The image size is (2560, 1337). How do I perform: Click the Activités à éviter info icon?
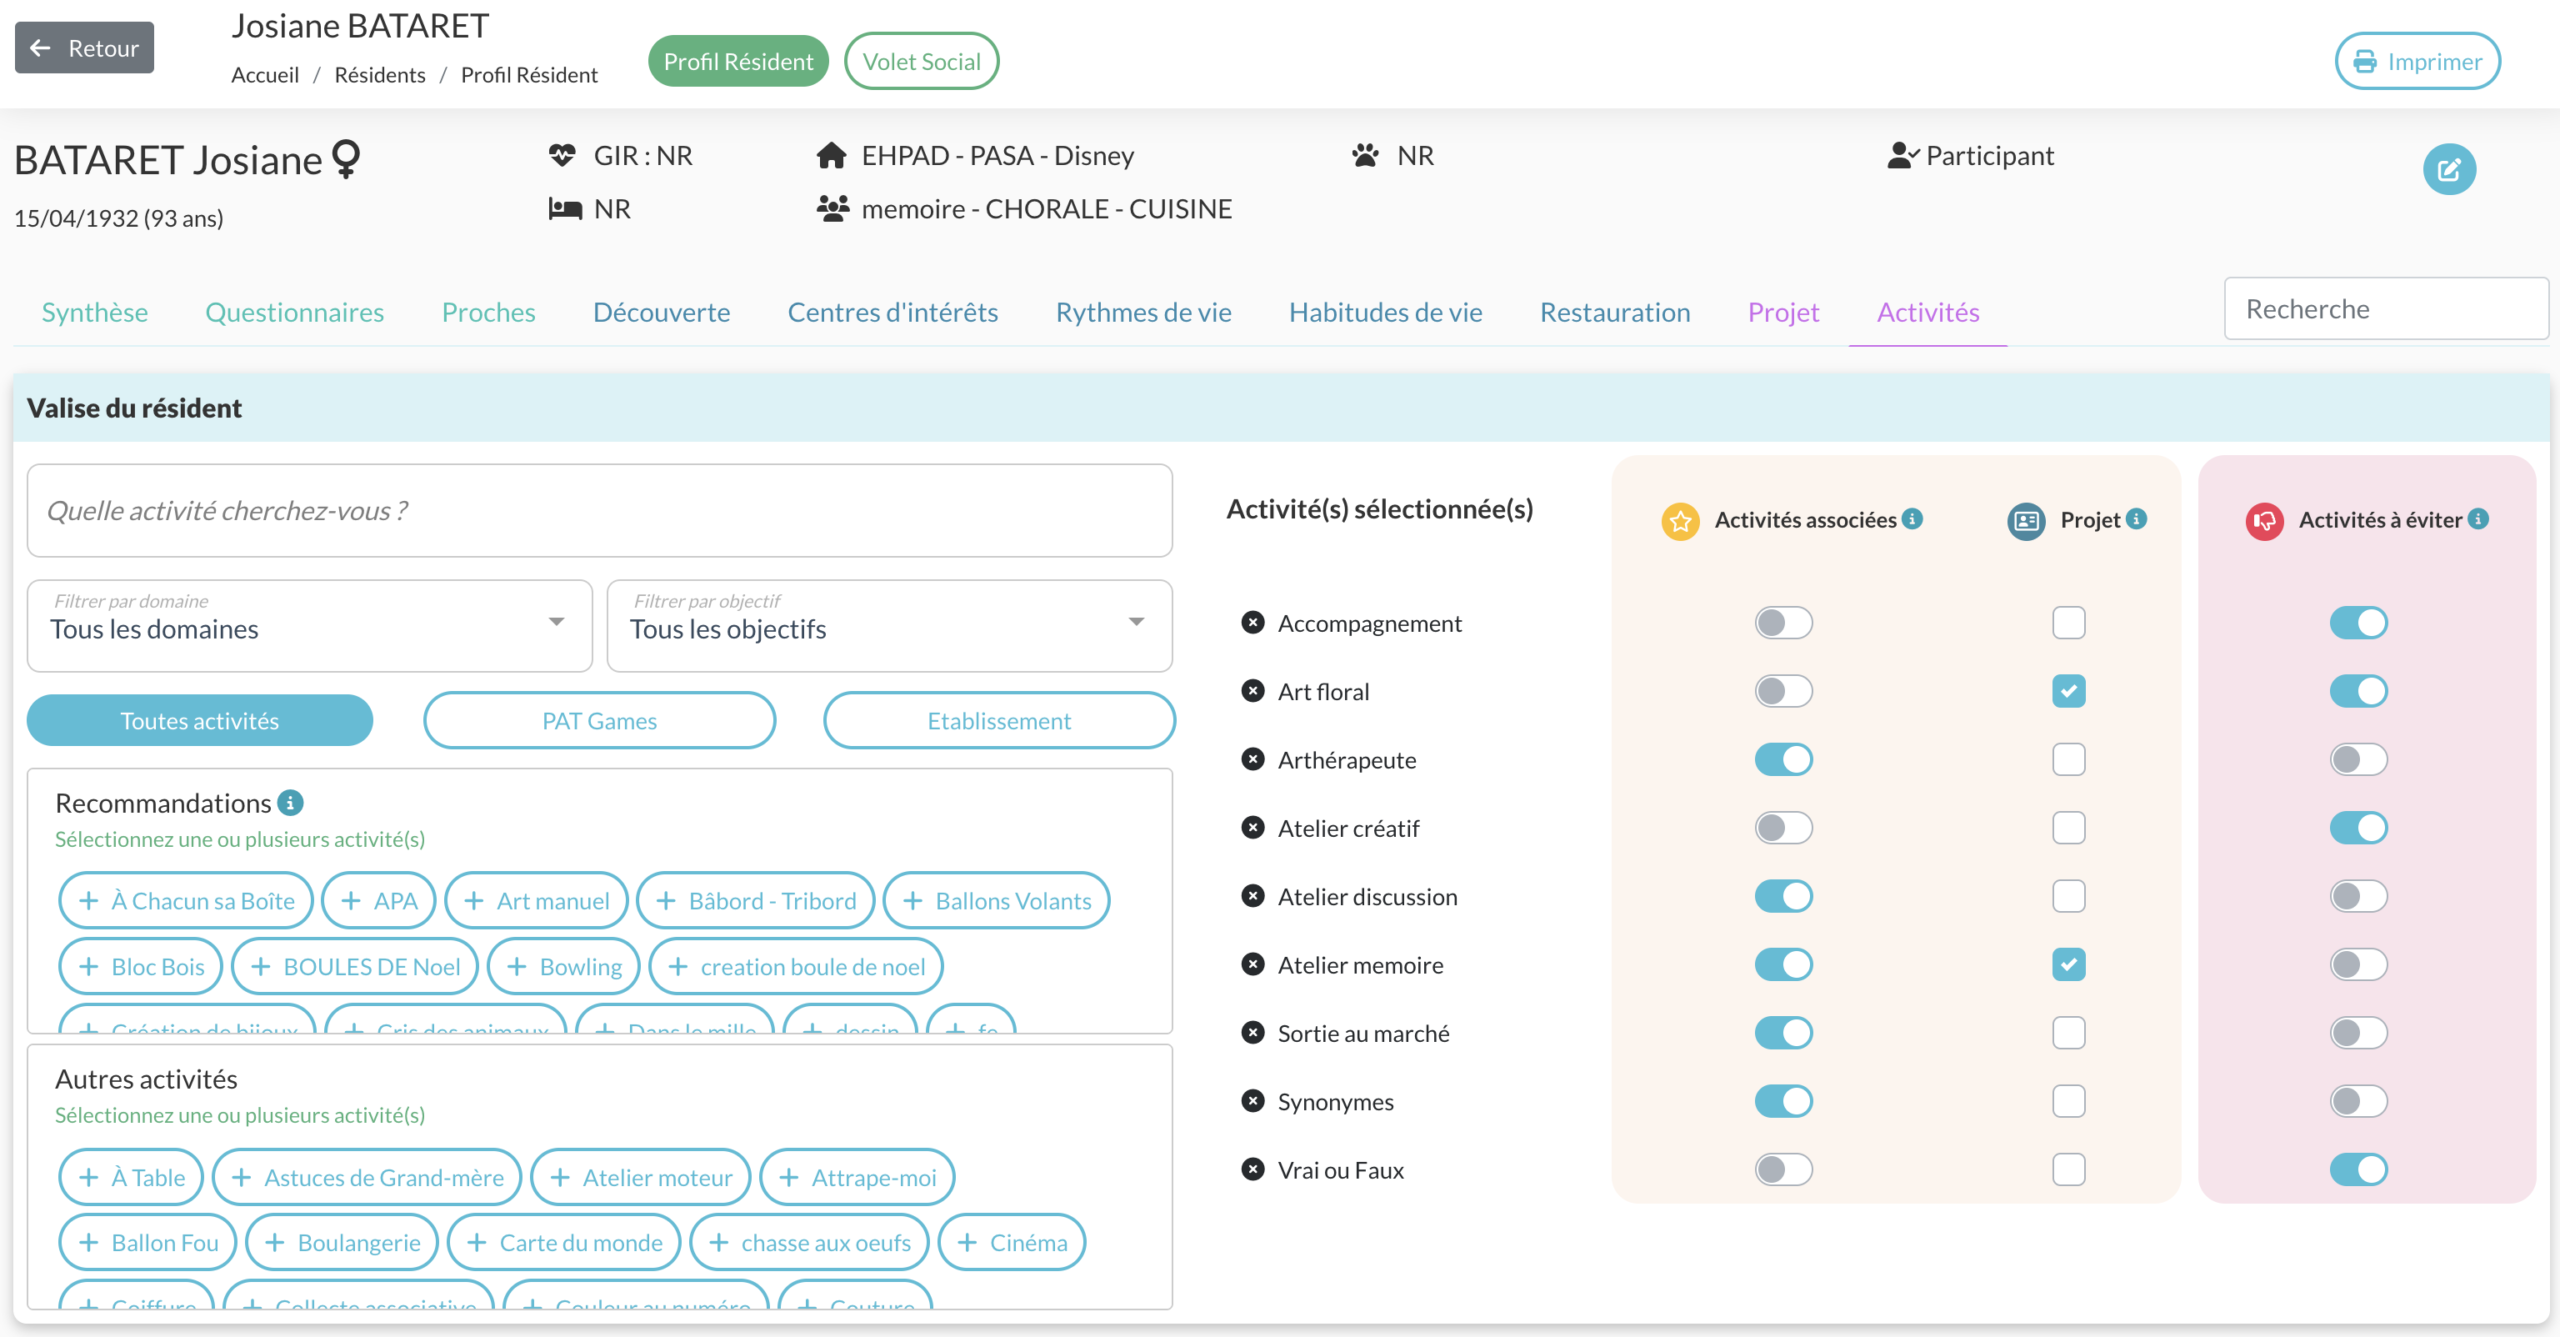click(2478, 519)
